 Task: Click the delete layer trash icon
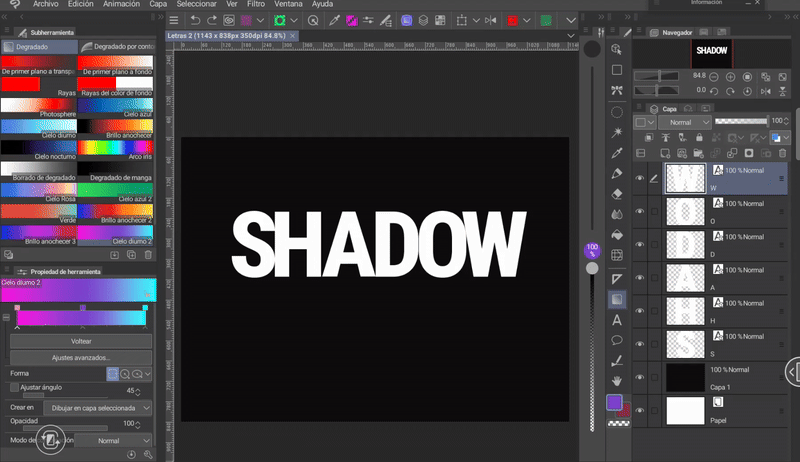click(781, 153)
